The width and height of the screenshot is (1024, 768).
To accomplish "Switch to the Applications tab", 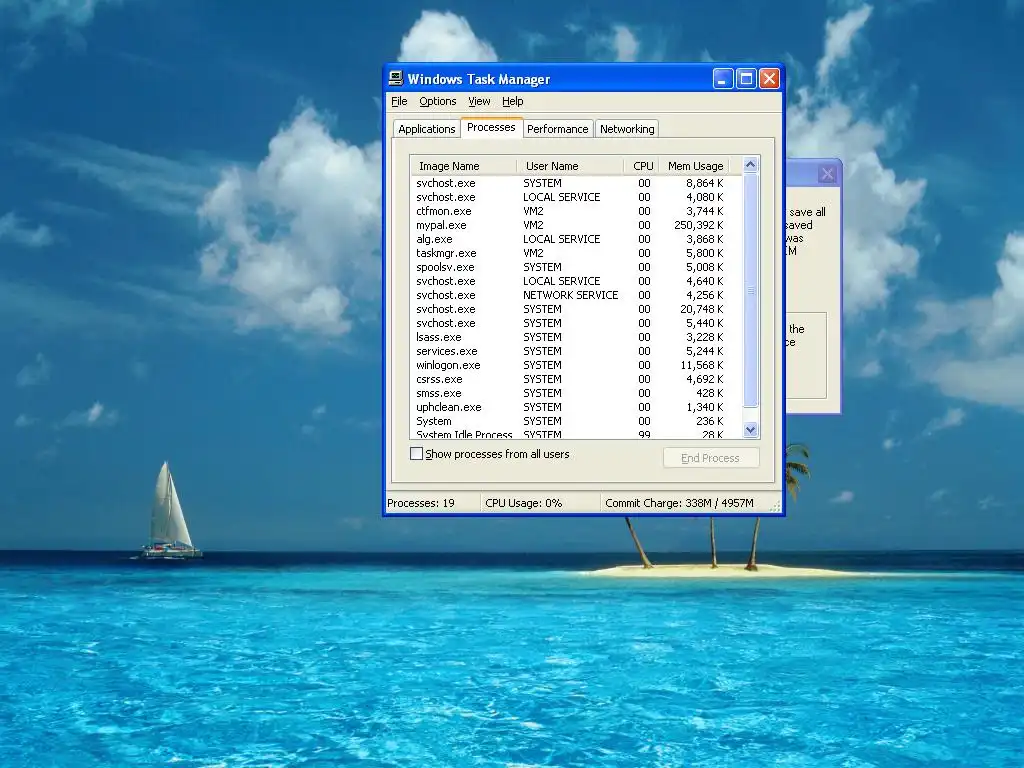I will (x=426, y=129).
